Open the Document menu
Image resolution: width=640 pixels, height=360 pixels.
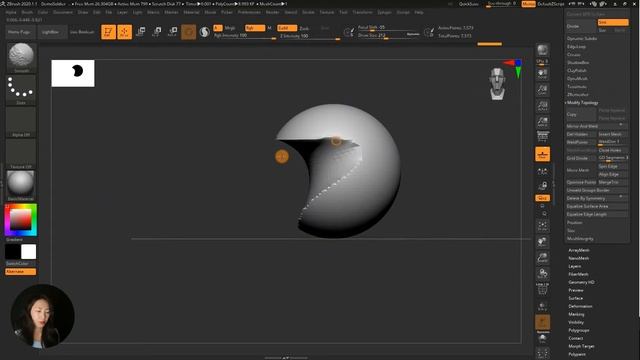(x=63, y=12)
